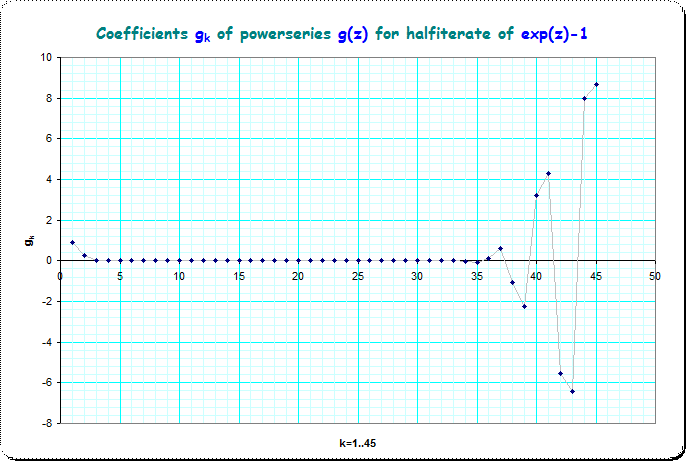
Task: Select the data point at k=41 near 4.3
Action: click(x=548, y=173)
